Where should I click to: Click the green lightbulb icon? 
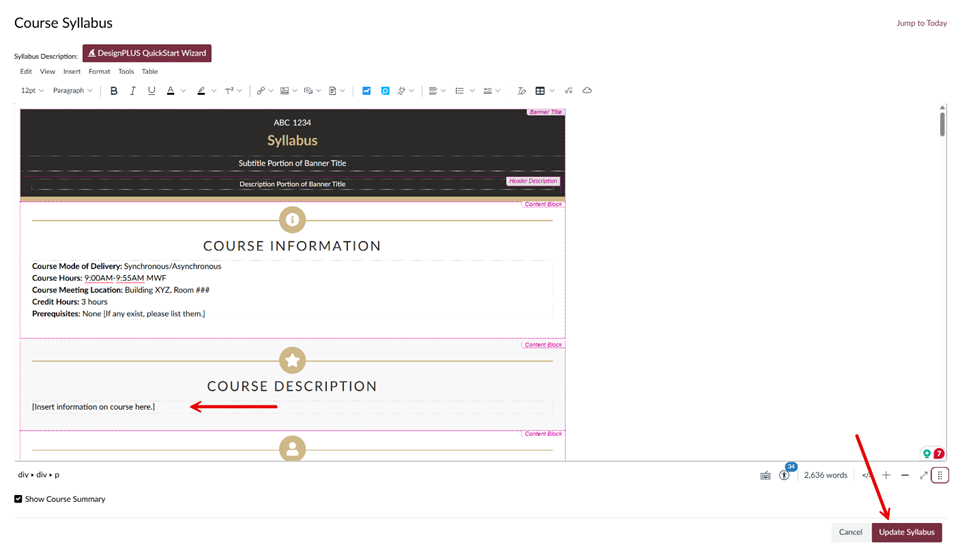point(926,453)
